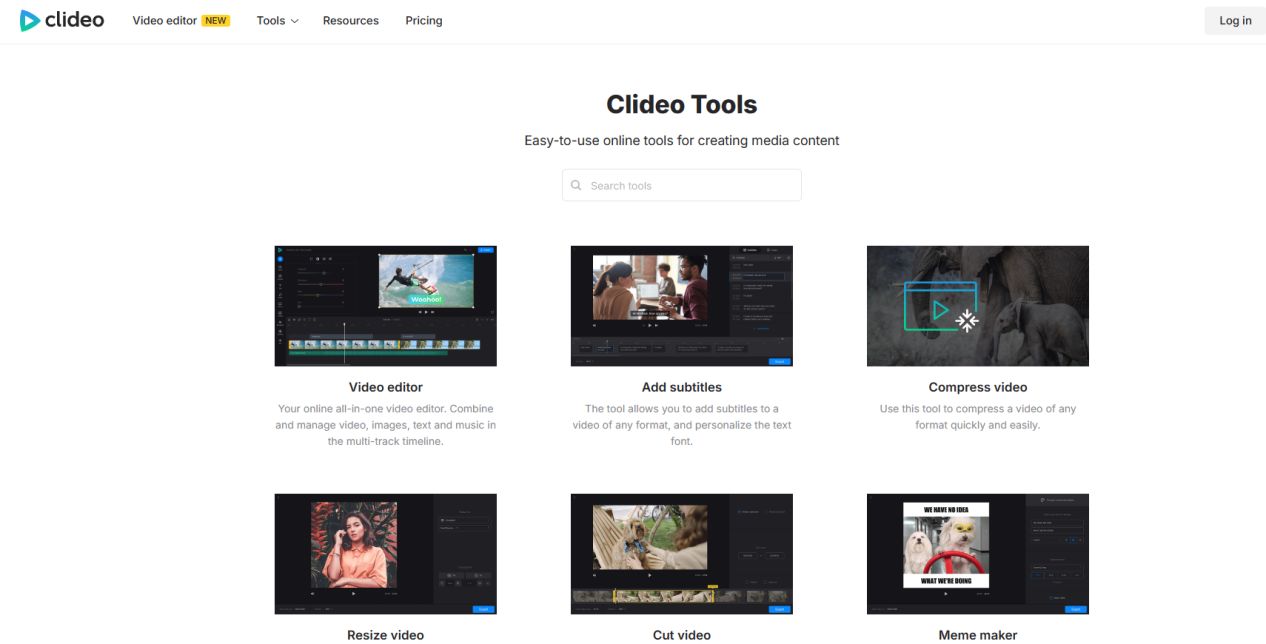Click the Meme maker title link
This screenshot has height=644, width=1266.
click(x=978, y=635)
